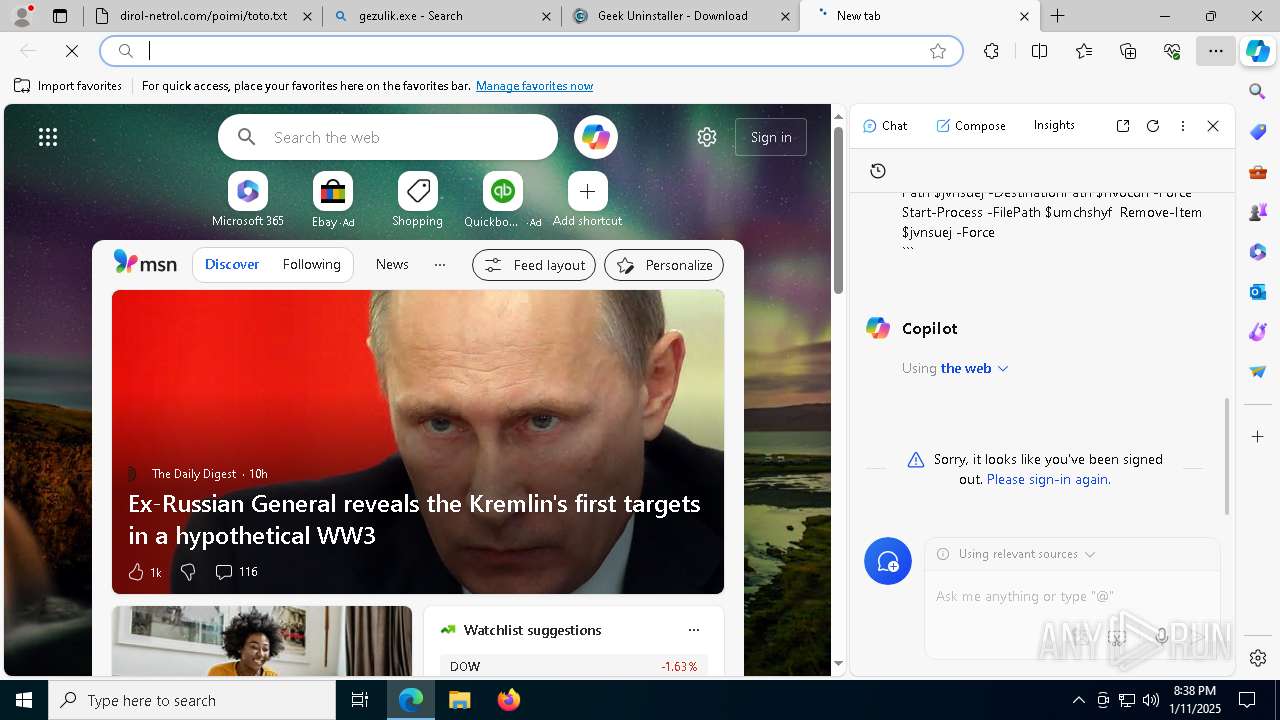Screen dimensions: 1280x720
Task: Open comments on the Kremlin article
Action: [236, 572]
